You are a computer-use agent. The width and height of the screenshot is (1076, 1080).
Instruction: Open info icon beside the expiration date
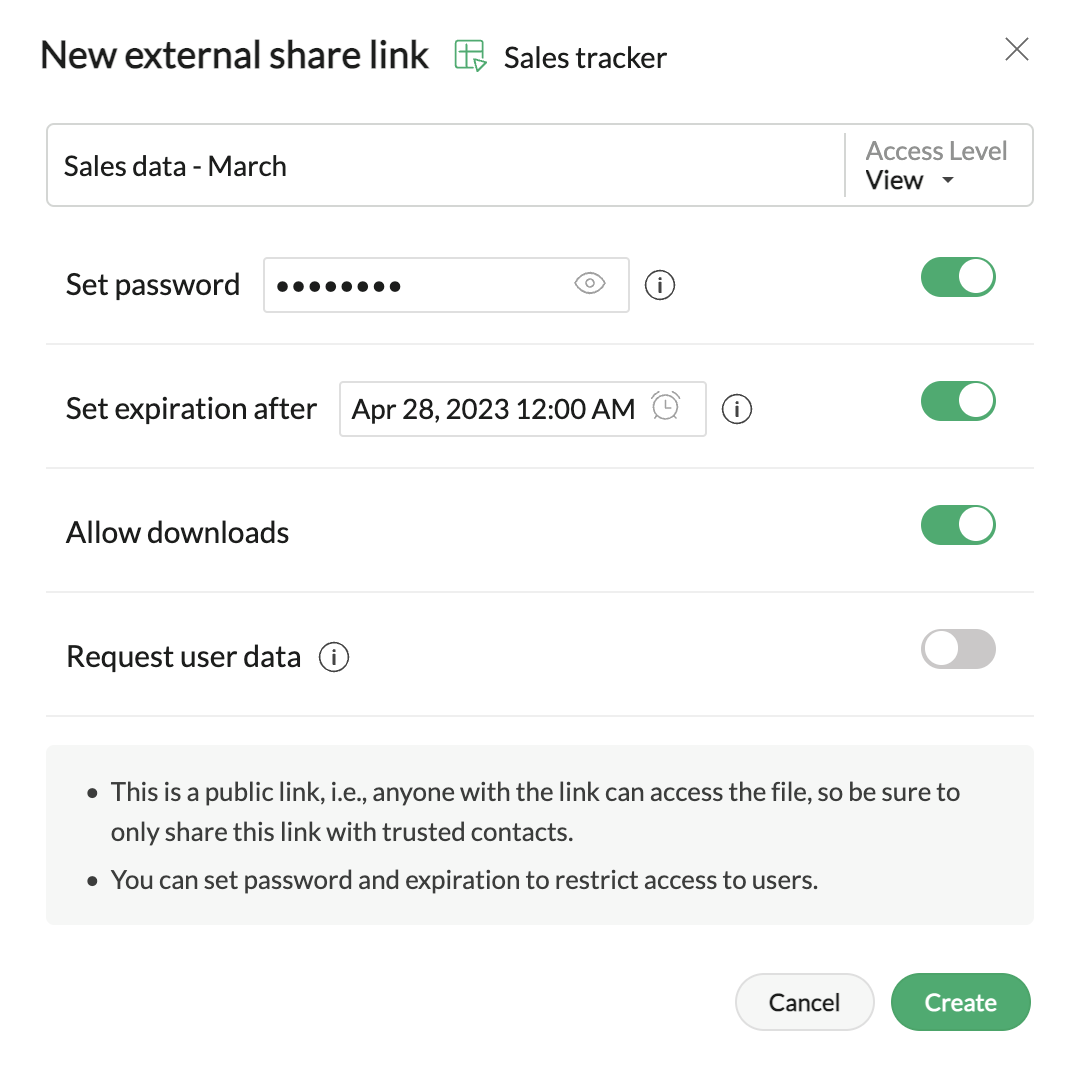point(736,409)
